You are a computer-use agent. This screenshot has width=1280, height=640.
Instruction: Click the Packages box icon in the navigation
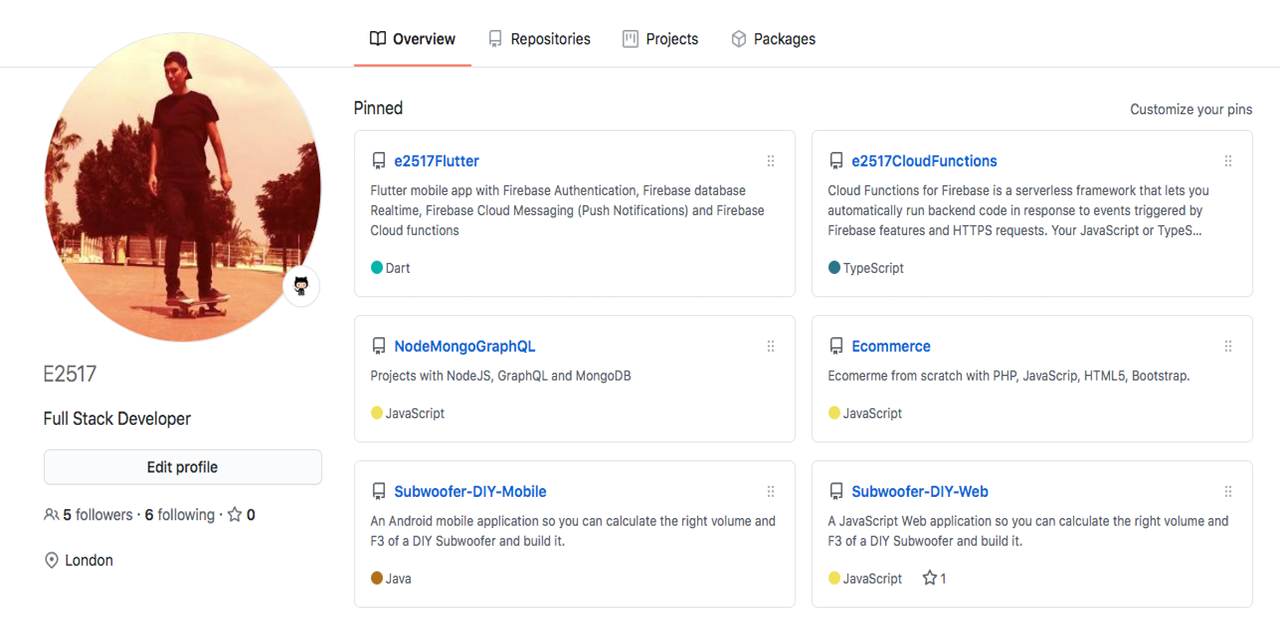(x=739, y=38)
